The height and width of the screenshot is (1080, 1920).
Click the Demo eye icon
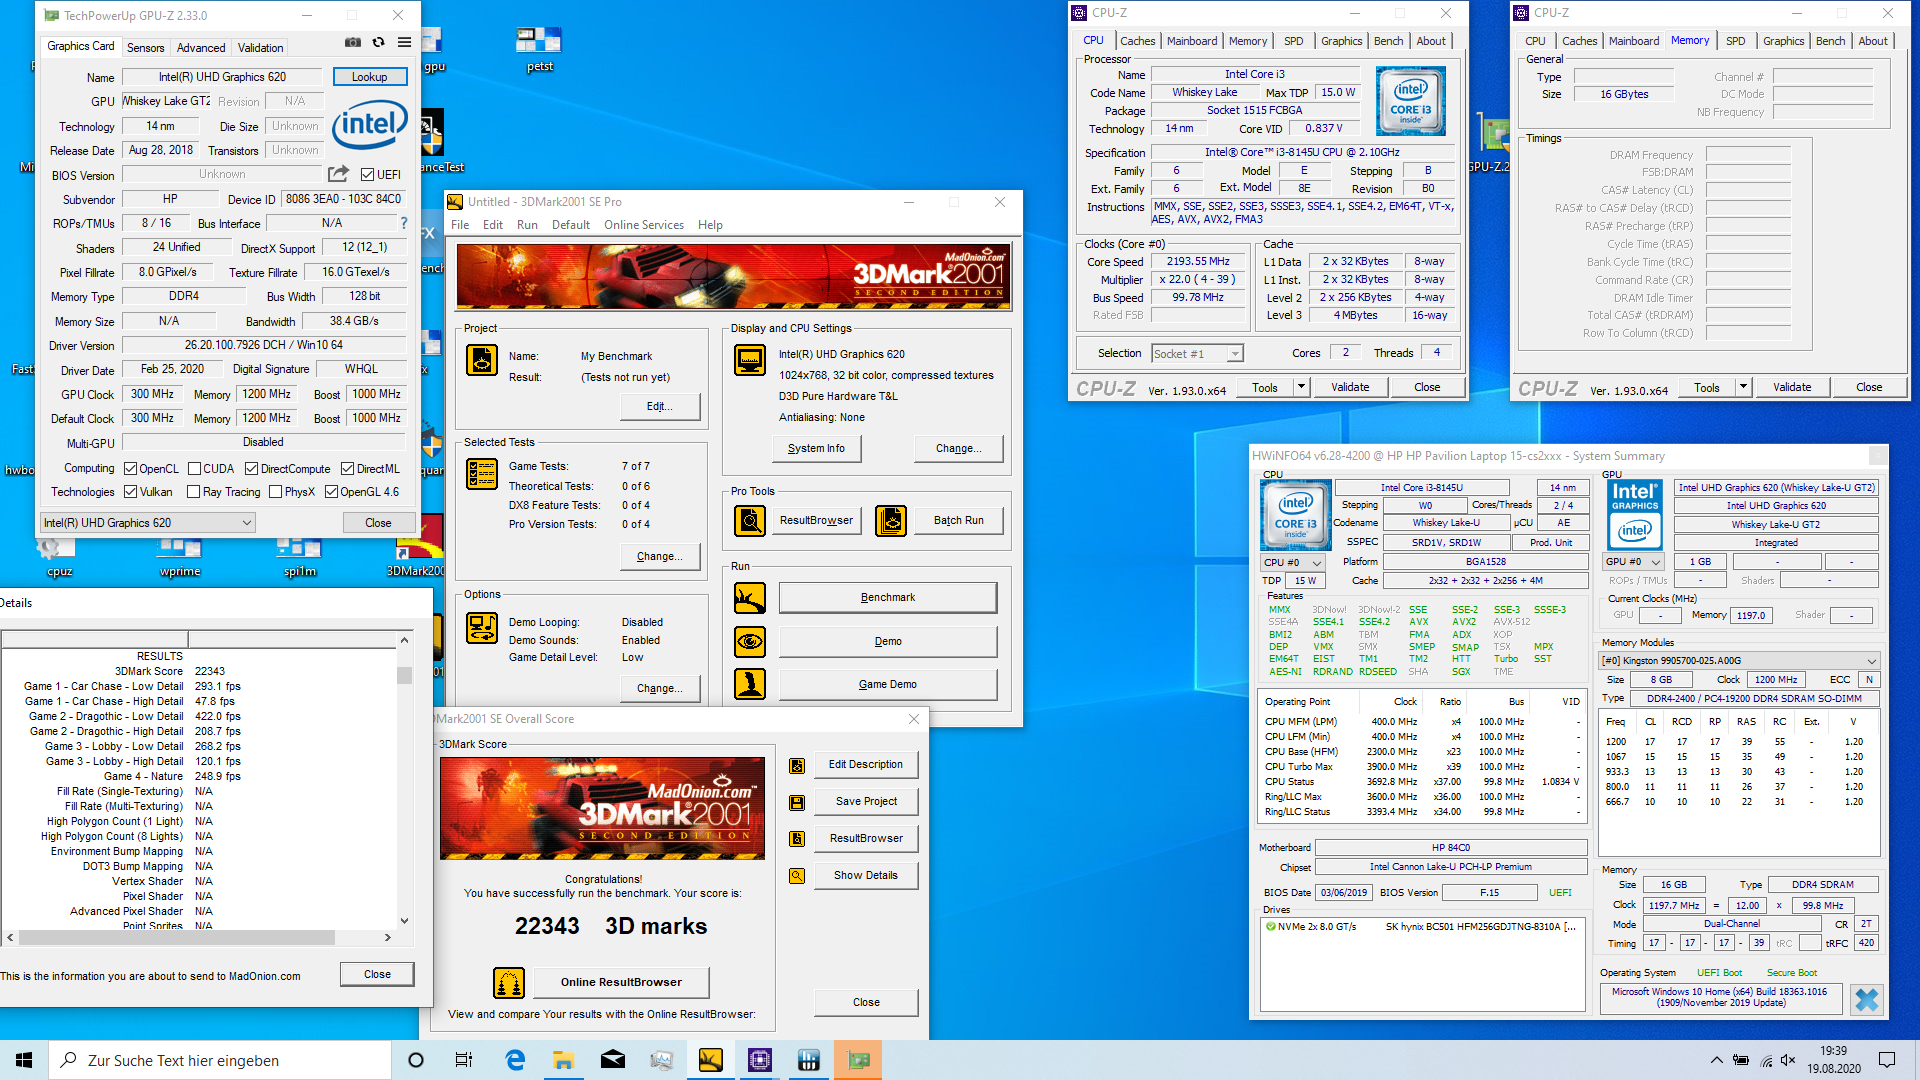pos(750,641)
